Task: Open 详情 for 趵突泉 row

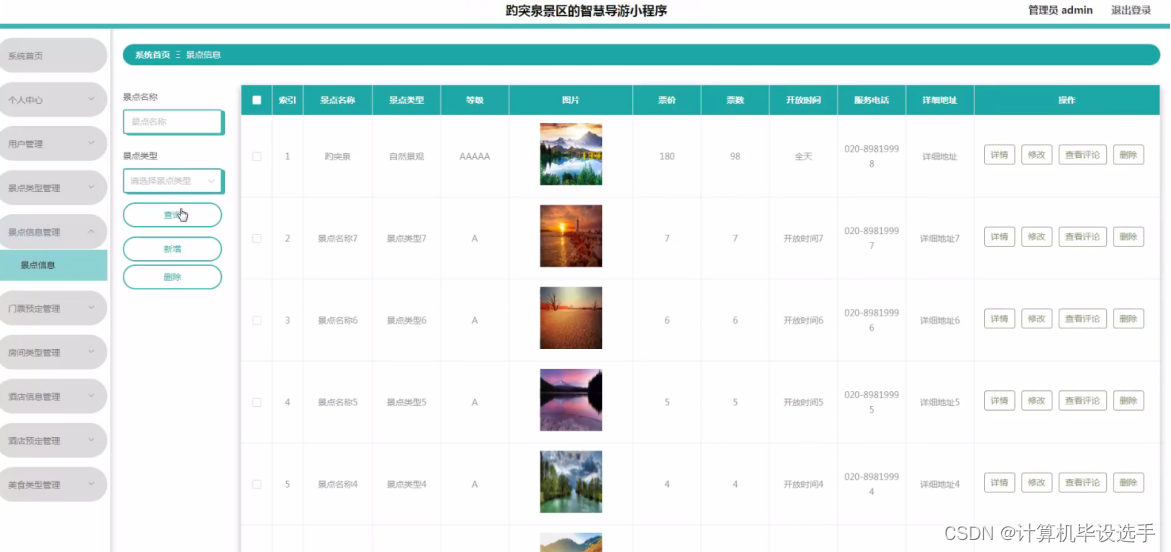Action: [x=999, y=155]
